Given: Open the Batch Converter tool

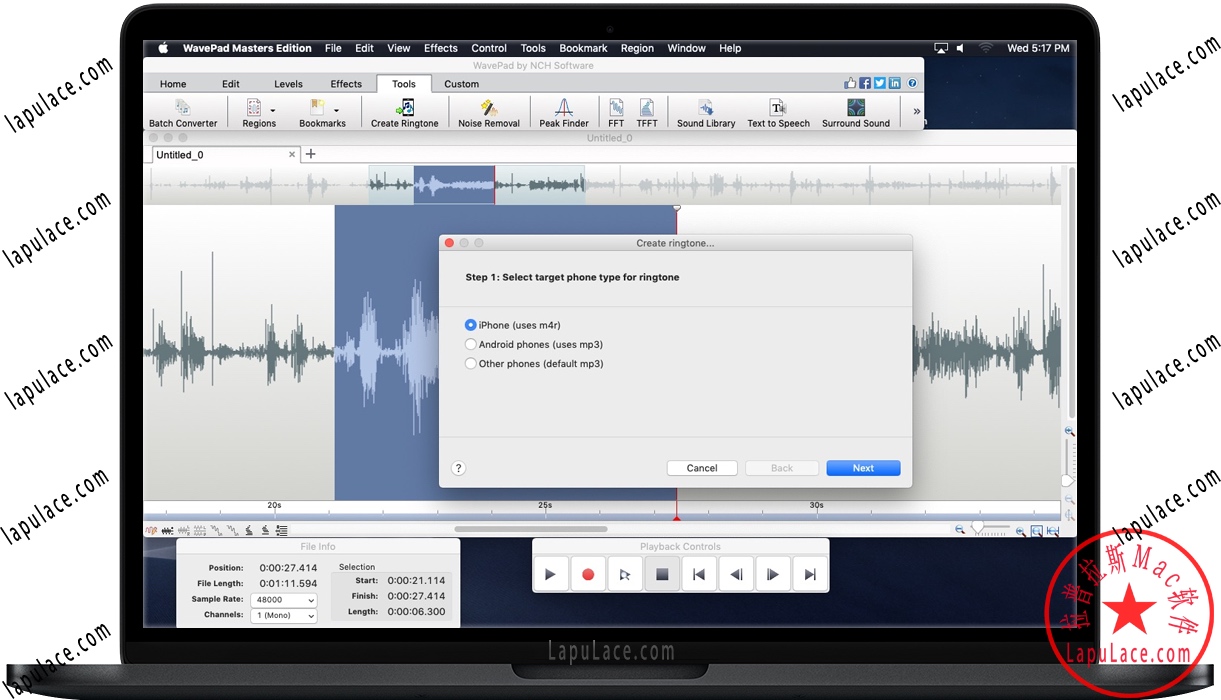Looking at the screenshot, I should (183, 112).
